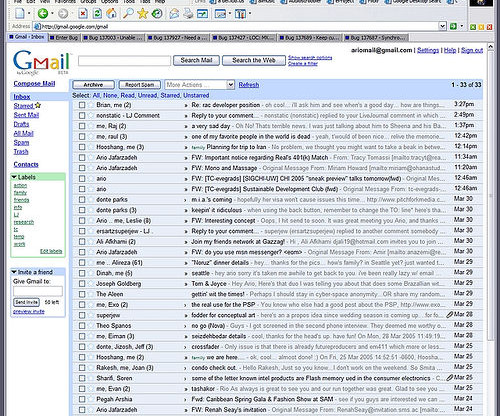Image resolution: width=500 pixels, height=416 pixels.
Task: Switch to the Enter Bug tab
Action: coord(64,38)
